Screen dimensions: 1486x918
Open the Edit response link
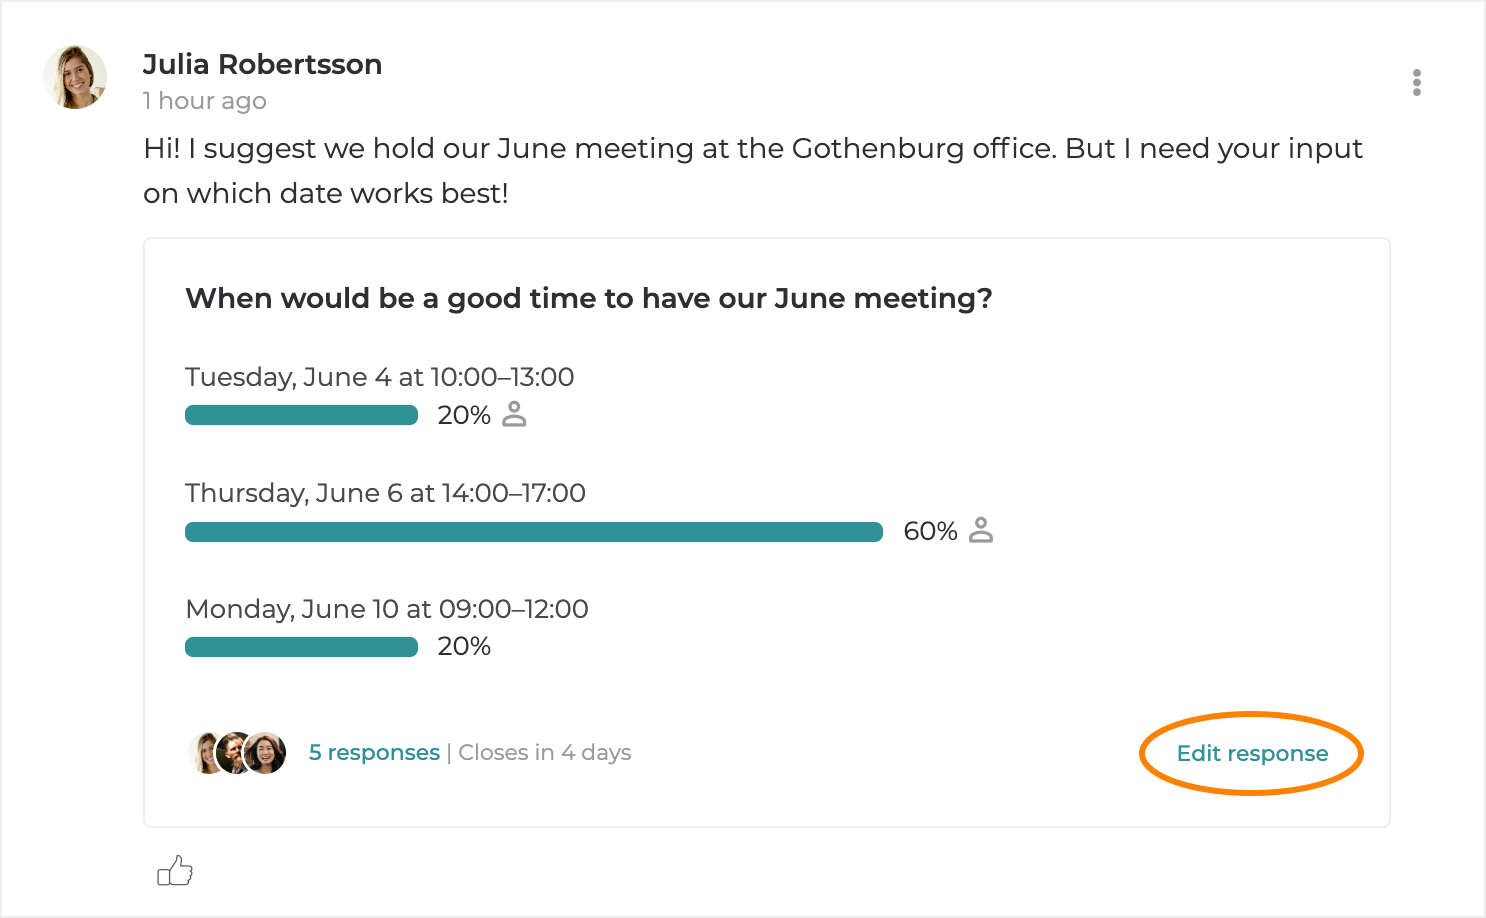click(1252, 753)
